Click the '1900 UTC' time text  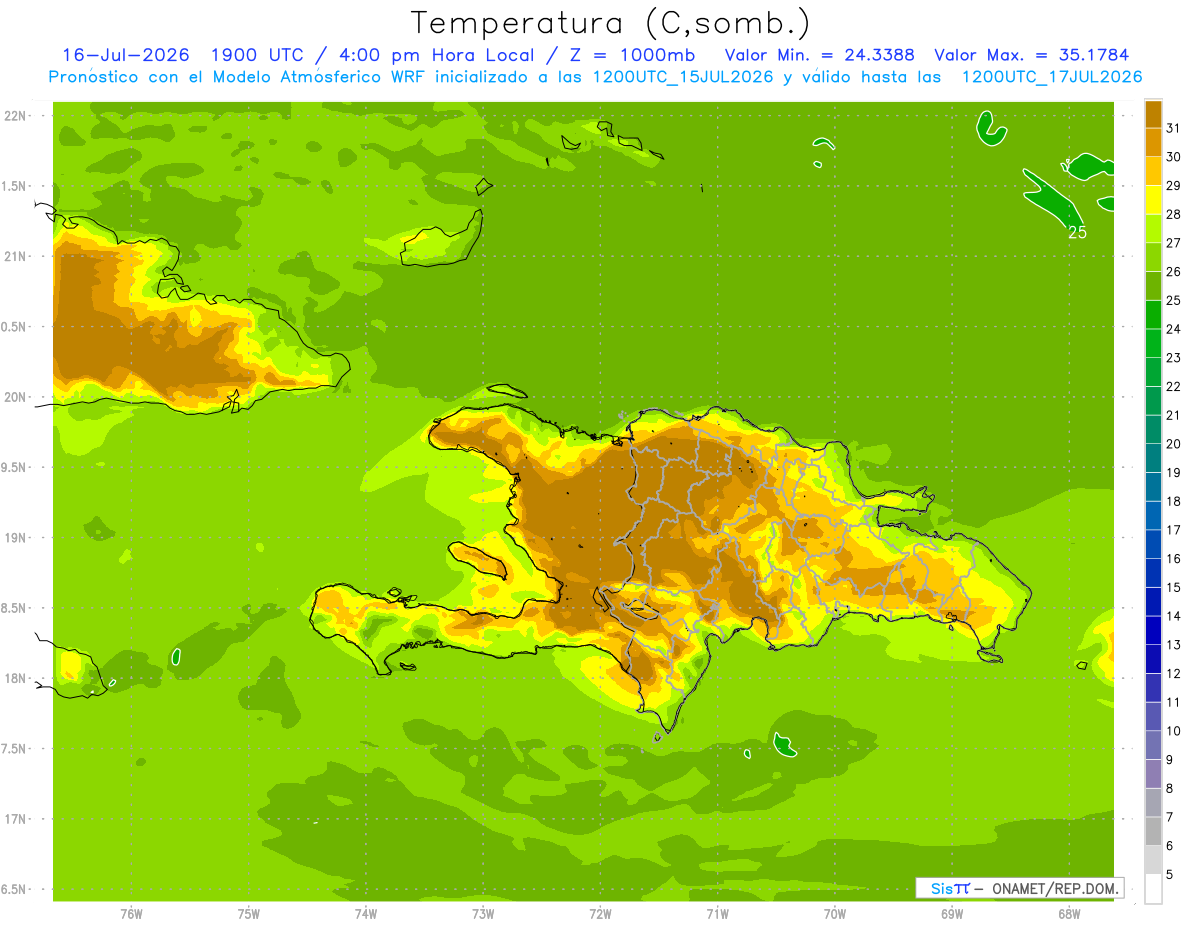255,55
